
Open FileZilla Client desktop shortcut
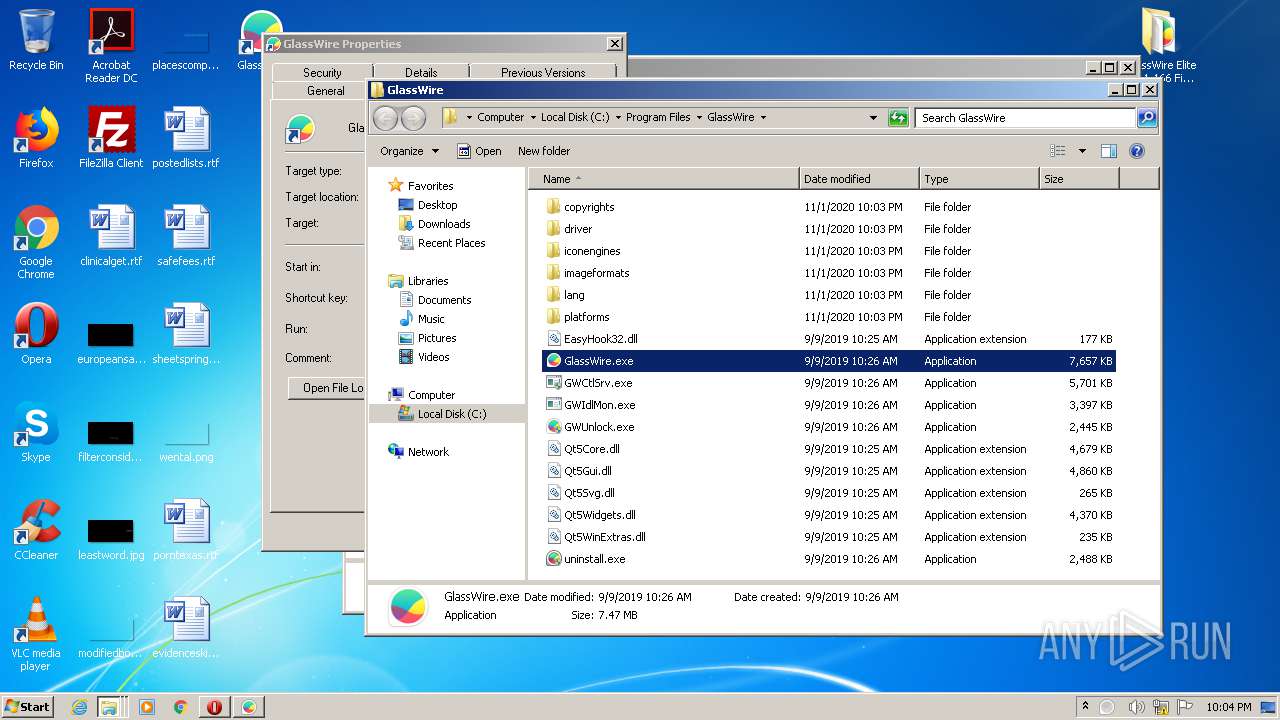pos(111,138)
